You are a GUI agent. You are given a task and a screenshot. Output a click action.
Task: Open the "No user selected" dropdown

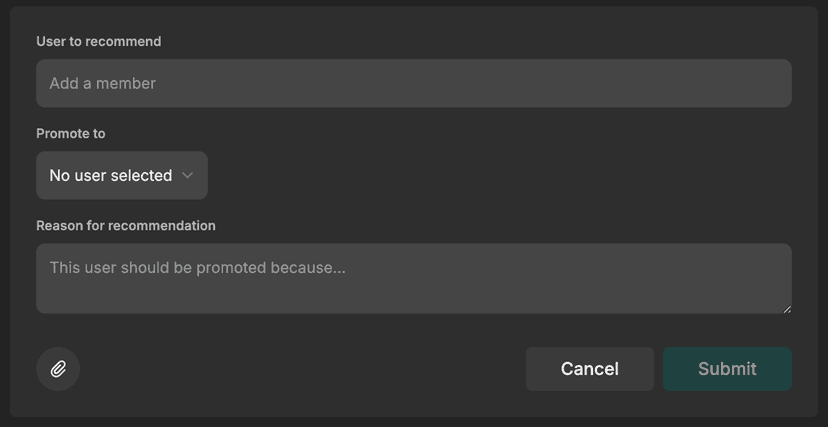122,175
